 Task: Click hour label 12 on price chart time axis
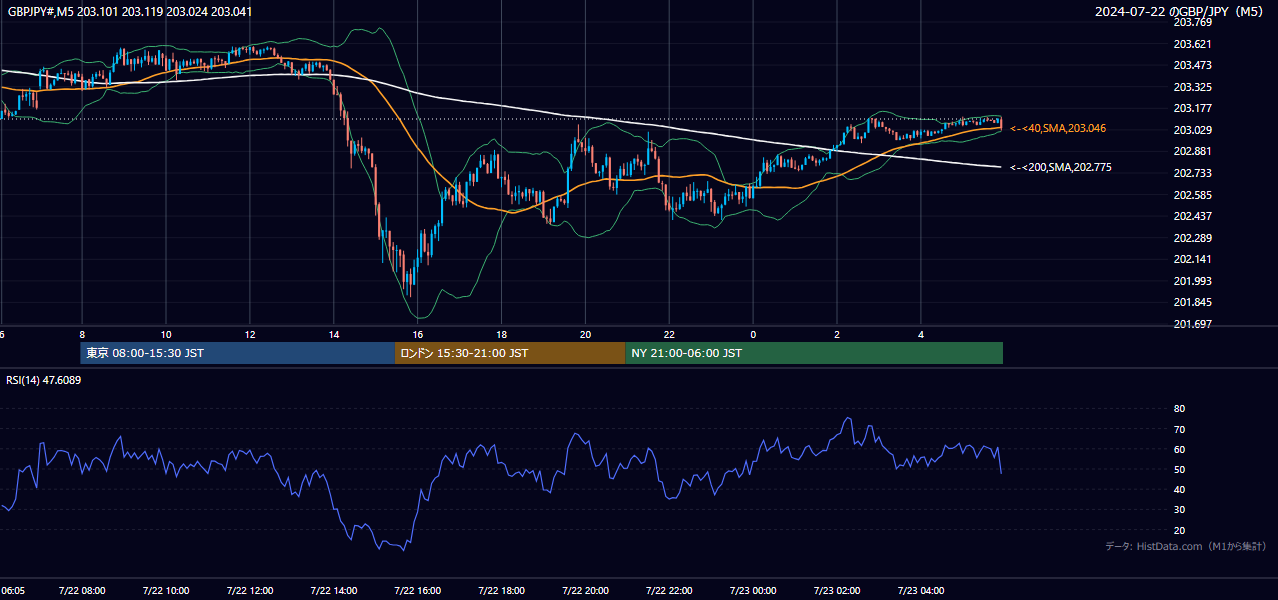click(x=250, y=335)
